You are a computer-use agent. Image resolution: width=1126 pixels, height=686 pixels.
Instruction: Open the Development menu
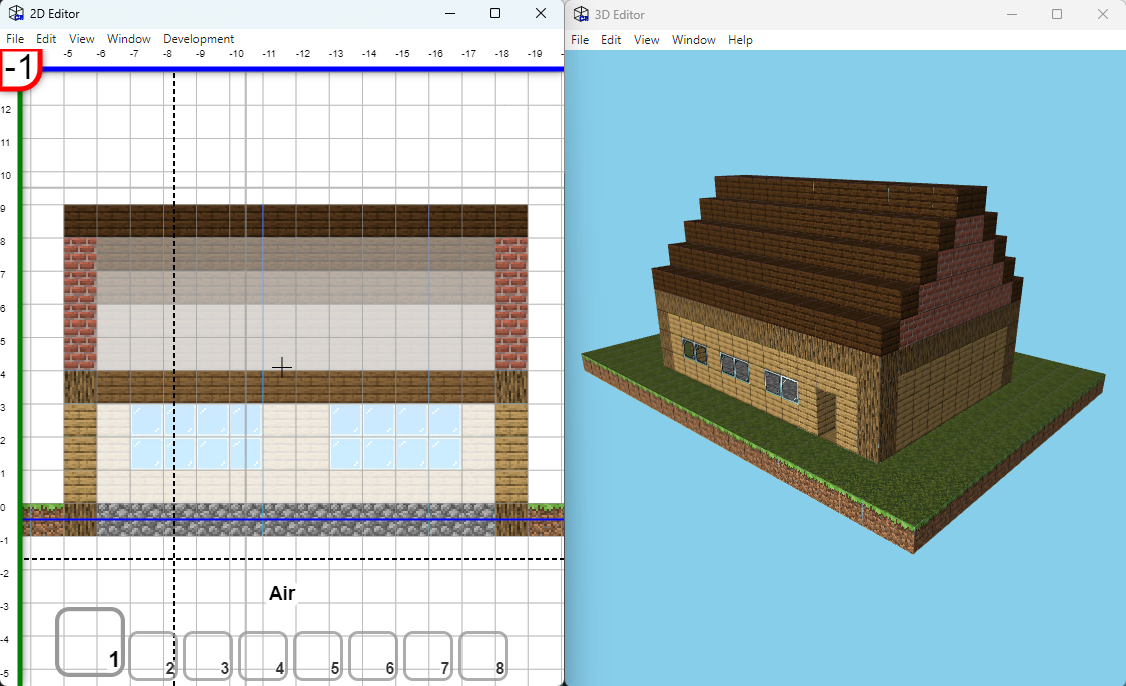(x=198, y=38)
